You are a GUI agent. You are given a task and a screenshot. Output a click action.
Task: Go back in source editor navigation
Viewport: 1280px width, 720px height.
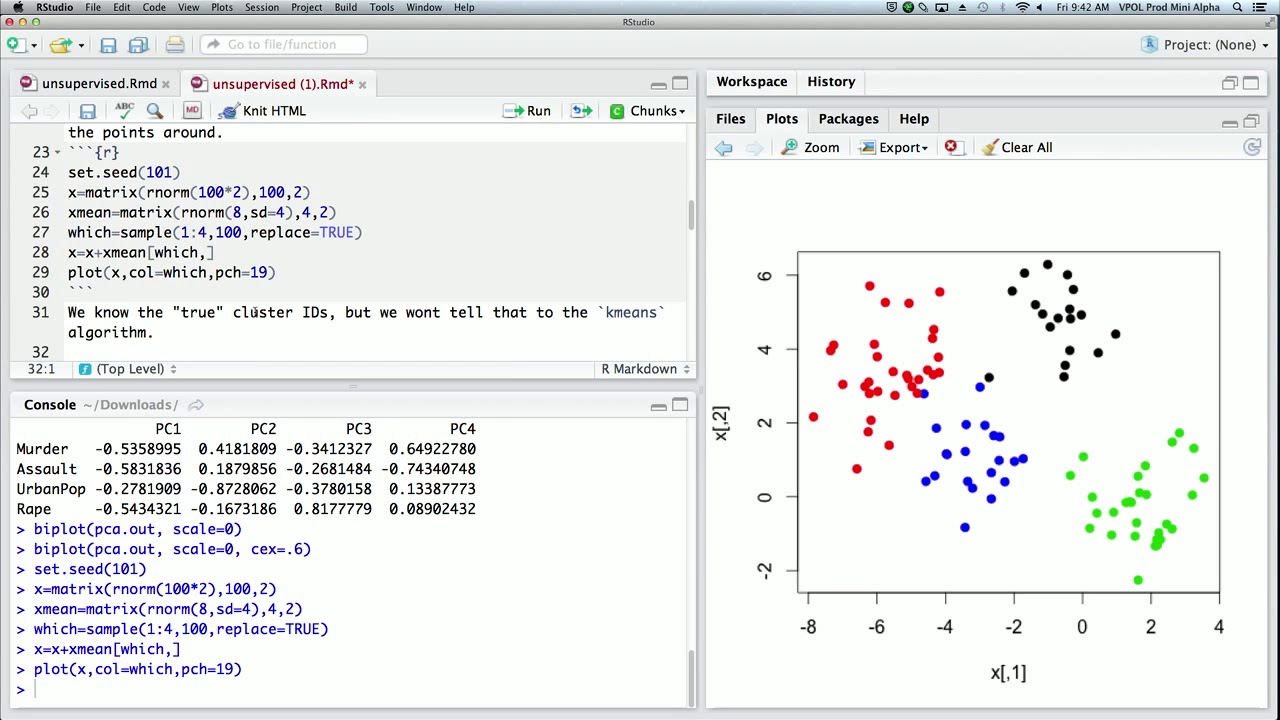(30, 111)
